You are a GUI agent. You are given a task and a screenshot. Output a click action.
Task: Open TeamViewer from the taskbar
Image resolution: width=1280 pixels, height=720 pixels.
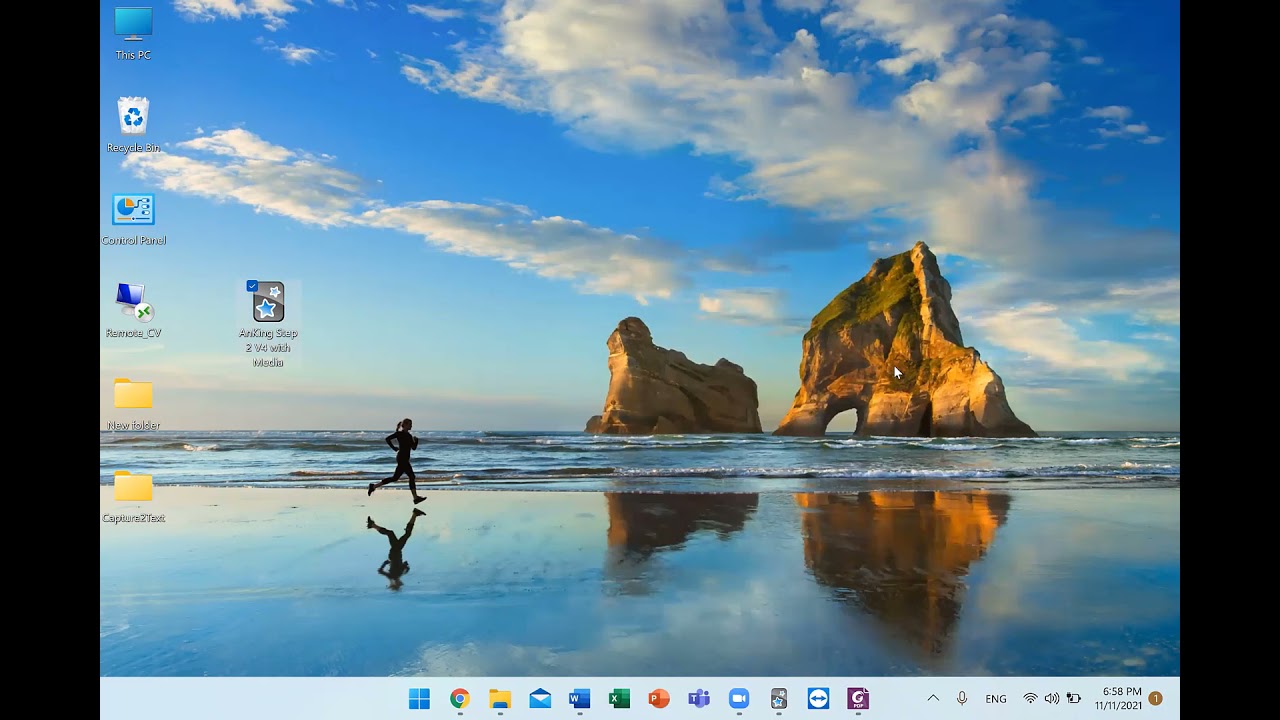pos(818,699)
